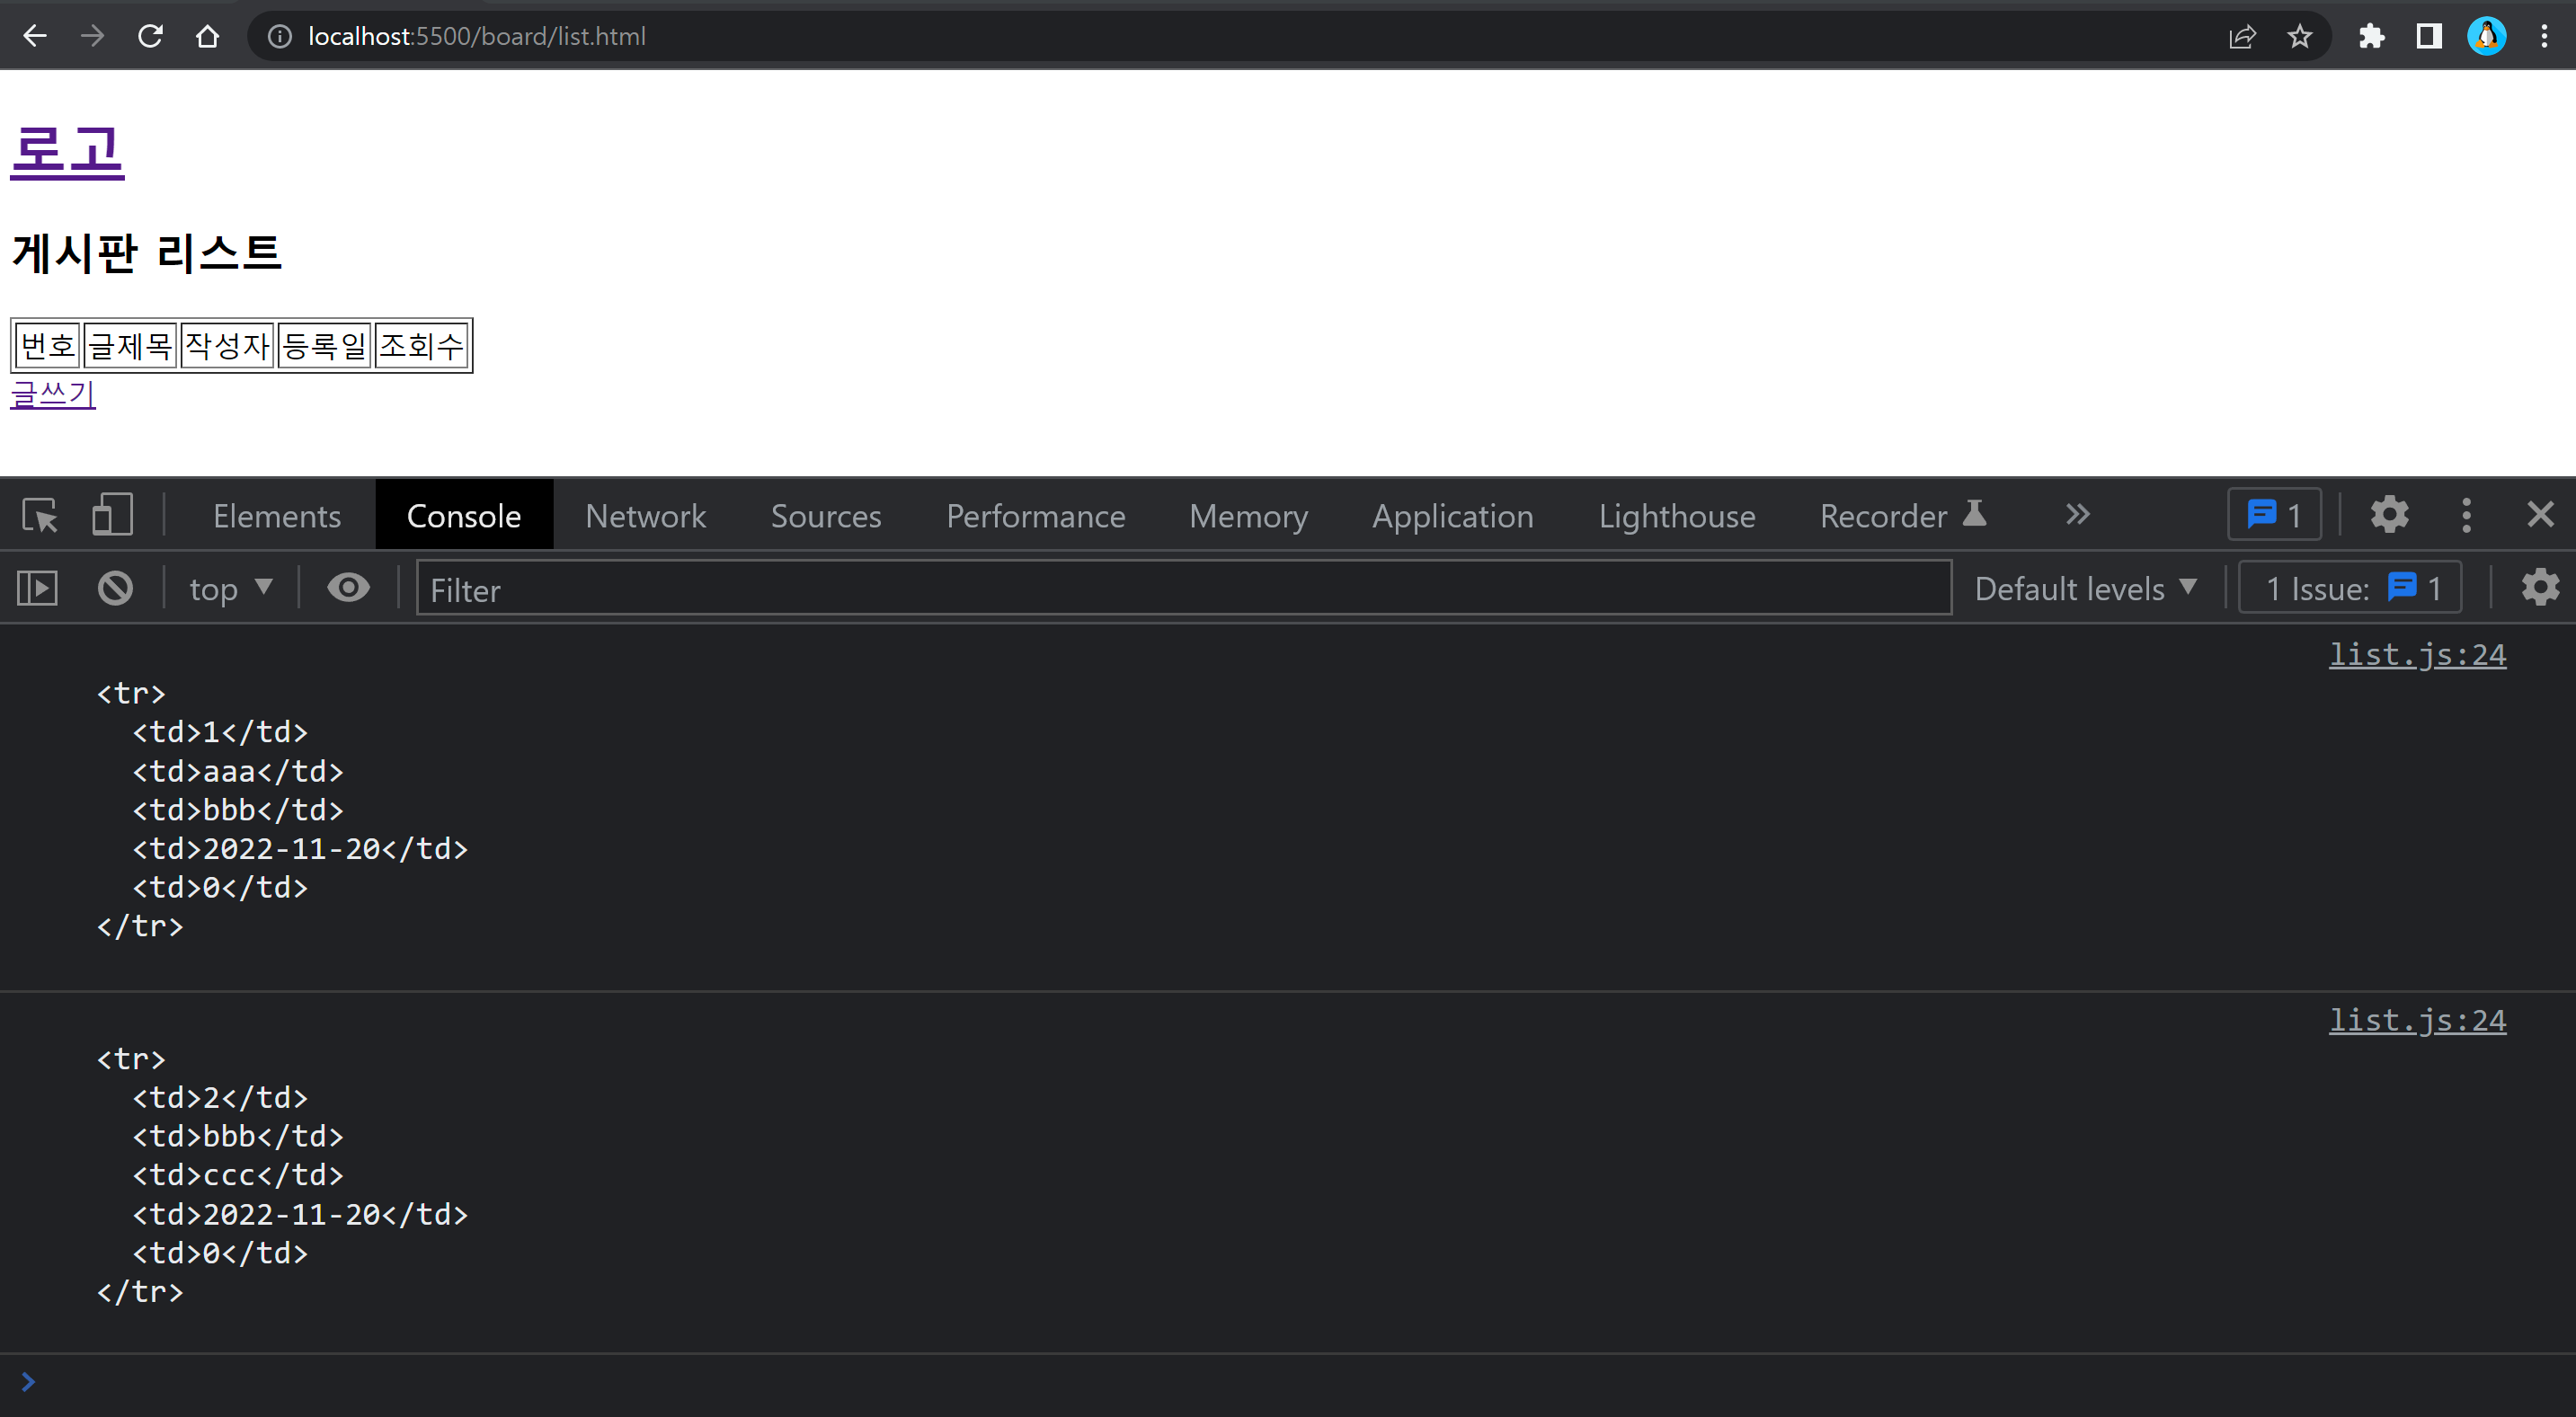
Task: Bookmark this page with star icon
Action: [x=2299, y=37]
